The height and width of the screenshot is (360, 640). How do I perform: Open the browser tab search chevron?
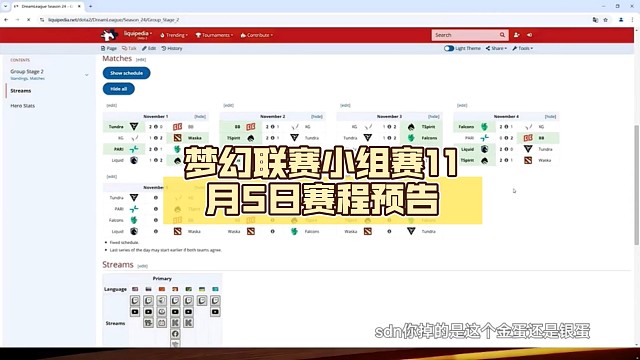click(6, 6)
